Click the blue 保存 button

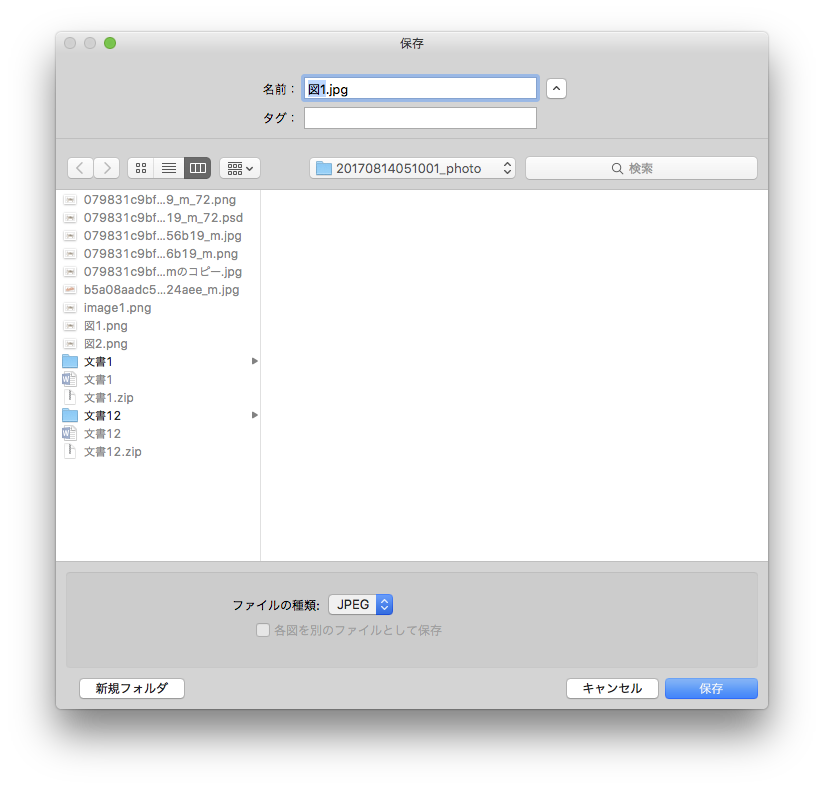(x=712, y=688)
